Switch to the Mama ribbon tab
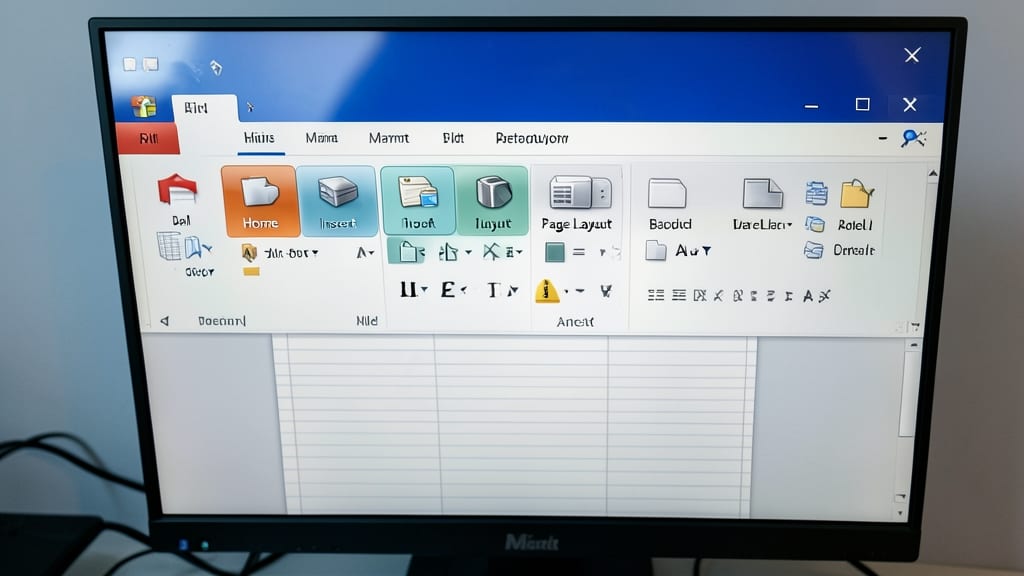 pyautogui.click(x=321, y=138)
